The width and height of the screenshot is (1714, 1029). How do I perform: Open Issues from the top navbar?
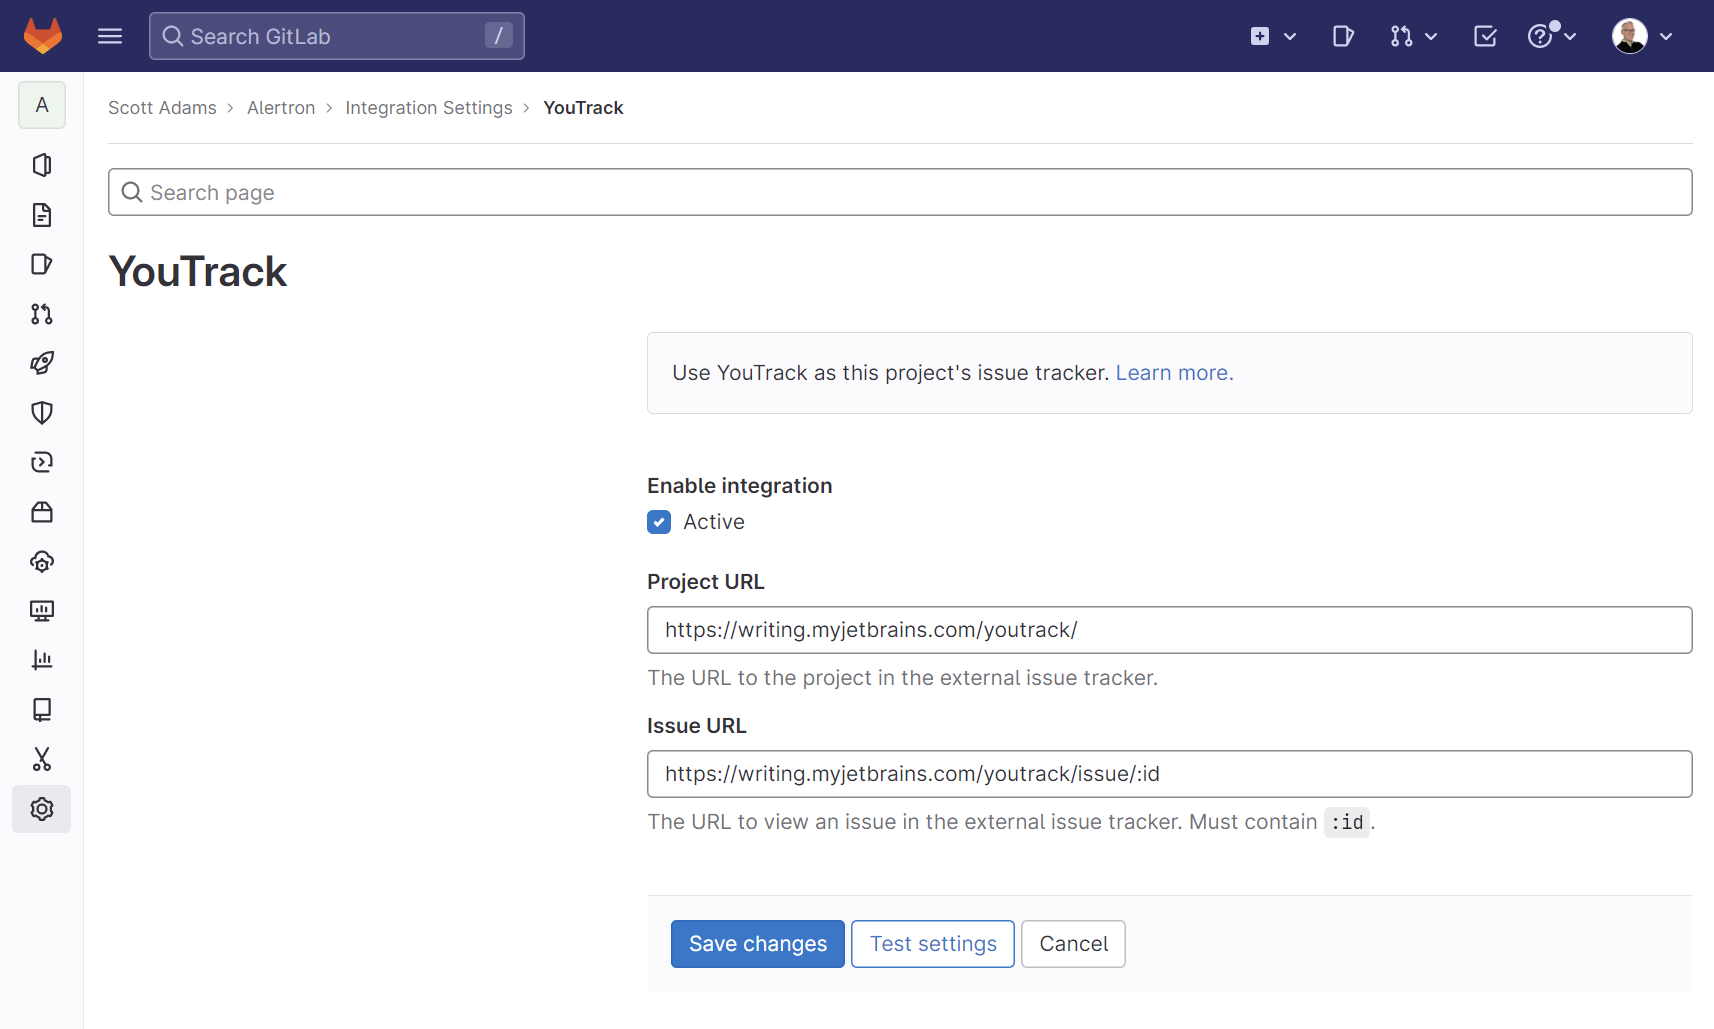(1343, 36)
